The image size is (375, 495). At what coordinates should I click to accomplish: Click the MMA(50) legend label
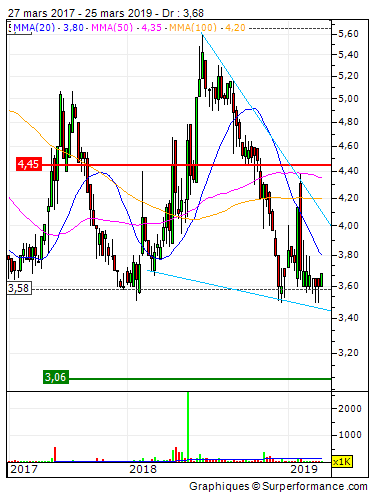click(112, 27)
